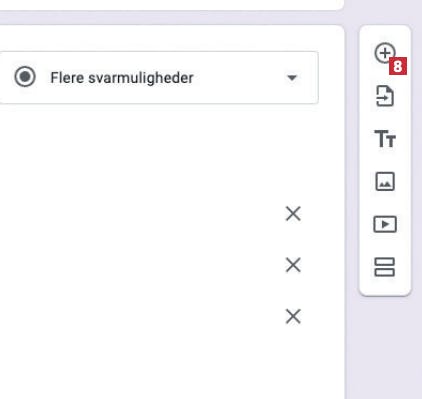Insert an image using the picture icon
The image size is (422, 399).
(x=385, y=181)
